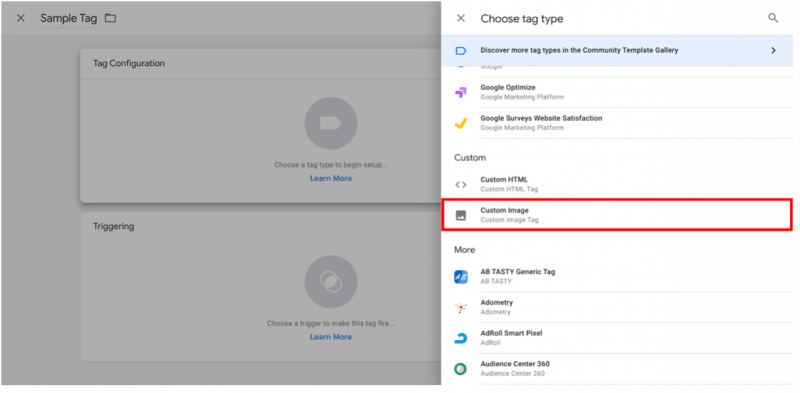Click the Custom Image picture icon
The width and height of the screenshot is (800, 393).
[461, 215]
